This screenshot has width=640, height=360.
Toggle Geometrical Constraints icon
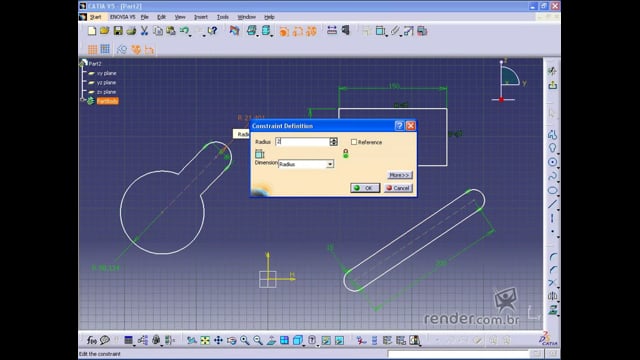click(x=136, y=49)
